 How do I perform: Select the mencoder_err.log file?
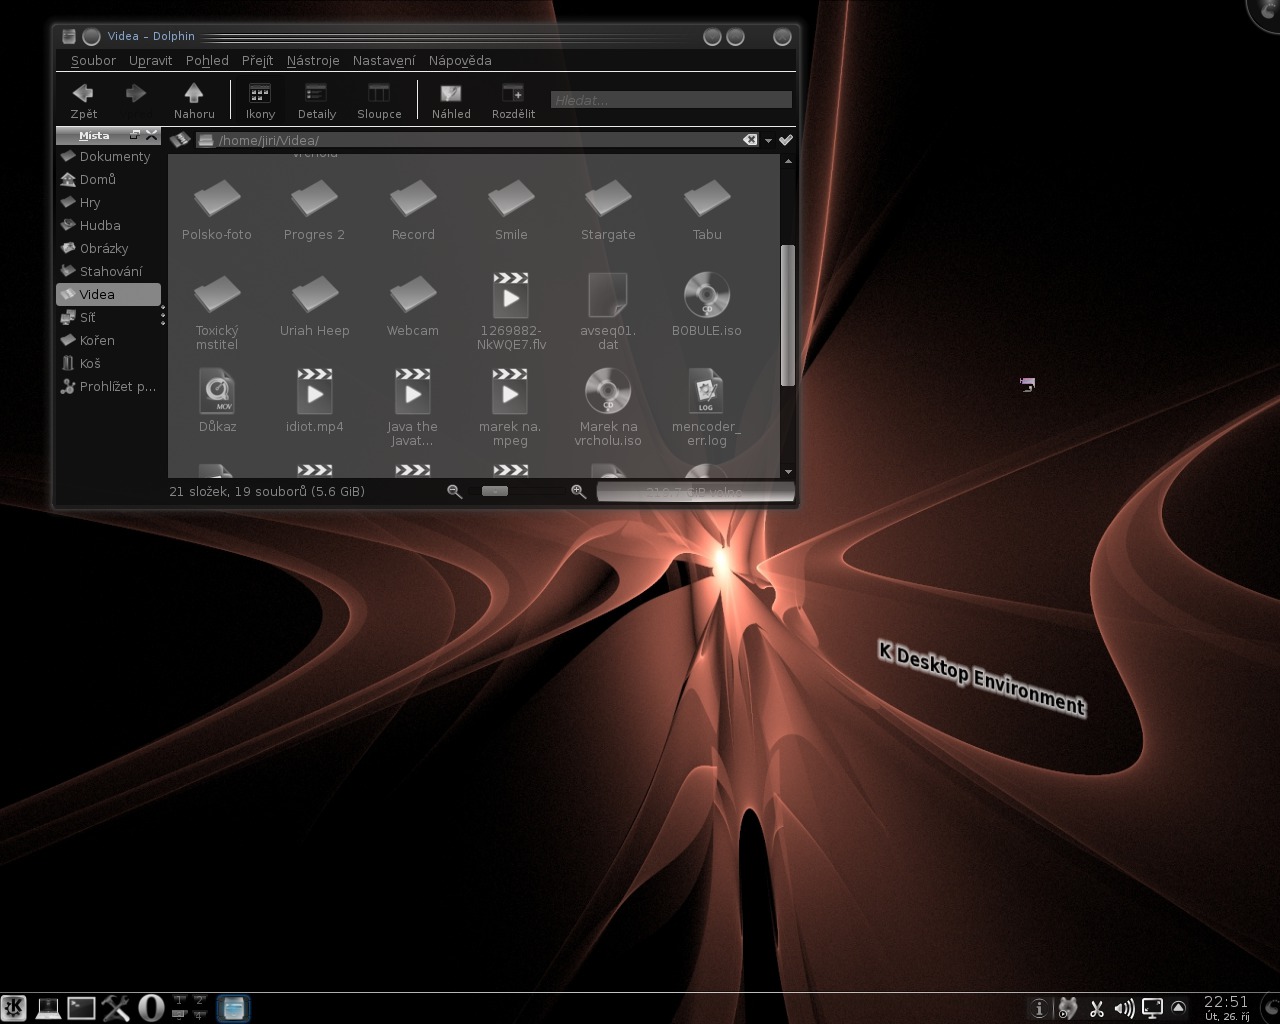click(x=707, y=407)
